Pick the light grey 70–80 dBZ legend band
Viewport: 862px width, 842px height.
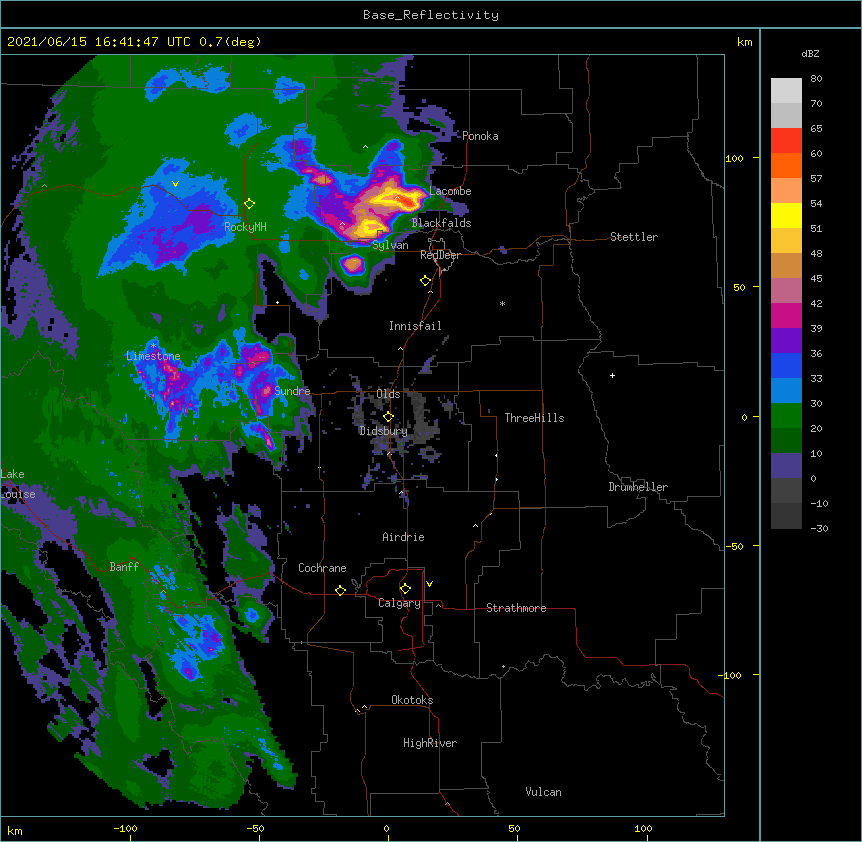tap(786, 91)
